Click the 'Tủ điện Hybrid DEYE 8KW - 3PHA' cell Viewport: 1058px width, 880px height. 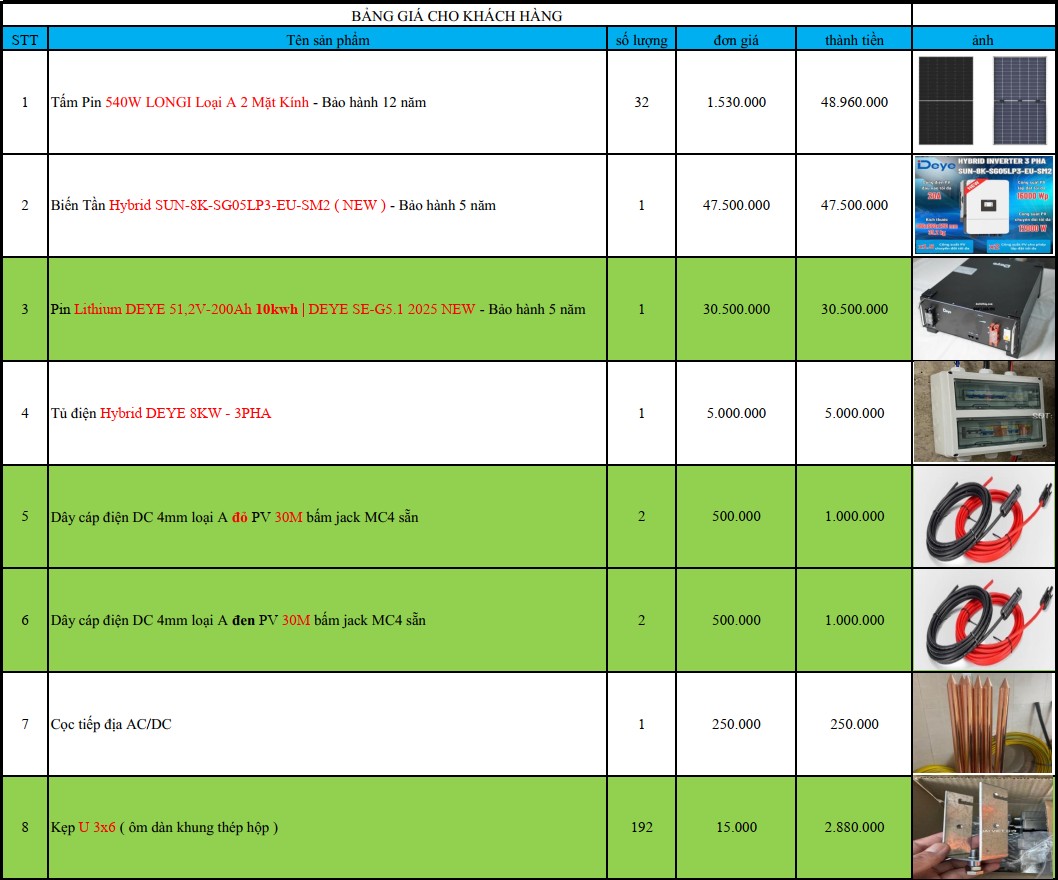coord(328,413)
